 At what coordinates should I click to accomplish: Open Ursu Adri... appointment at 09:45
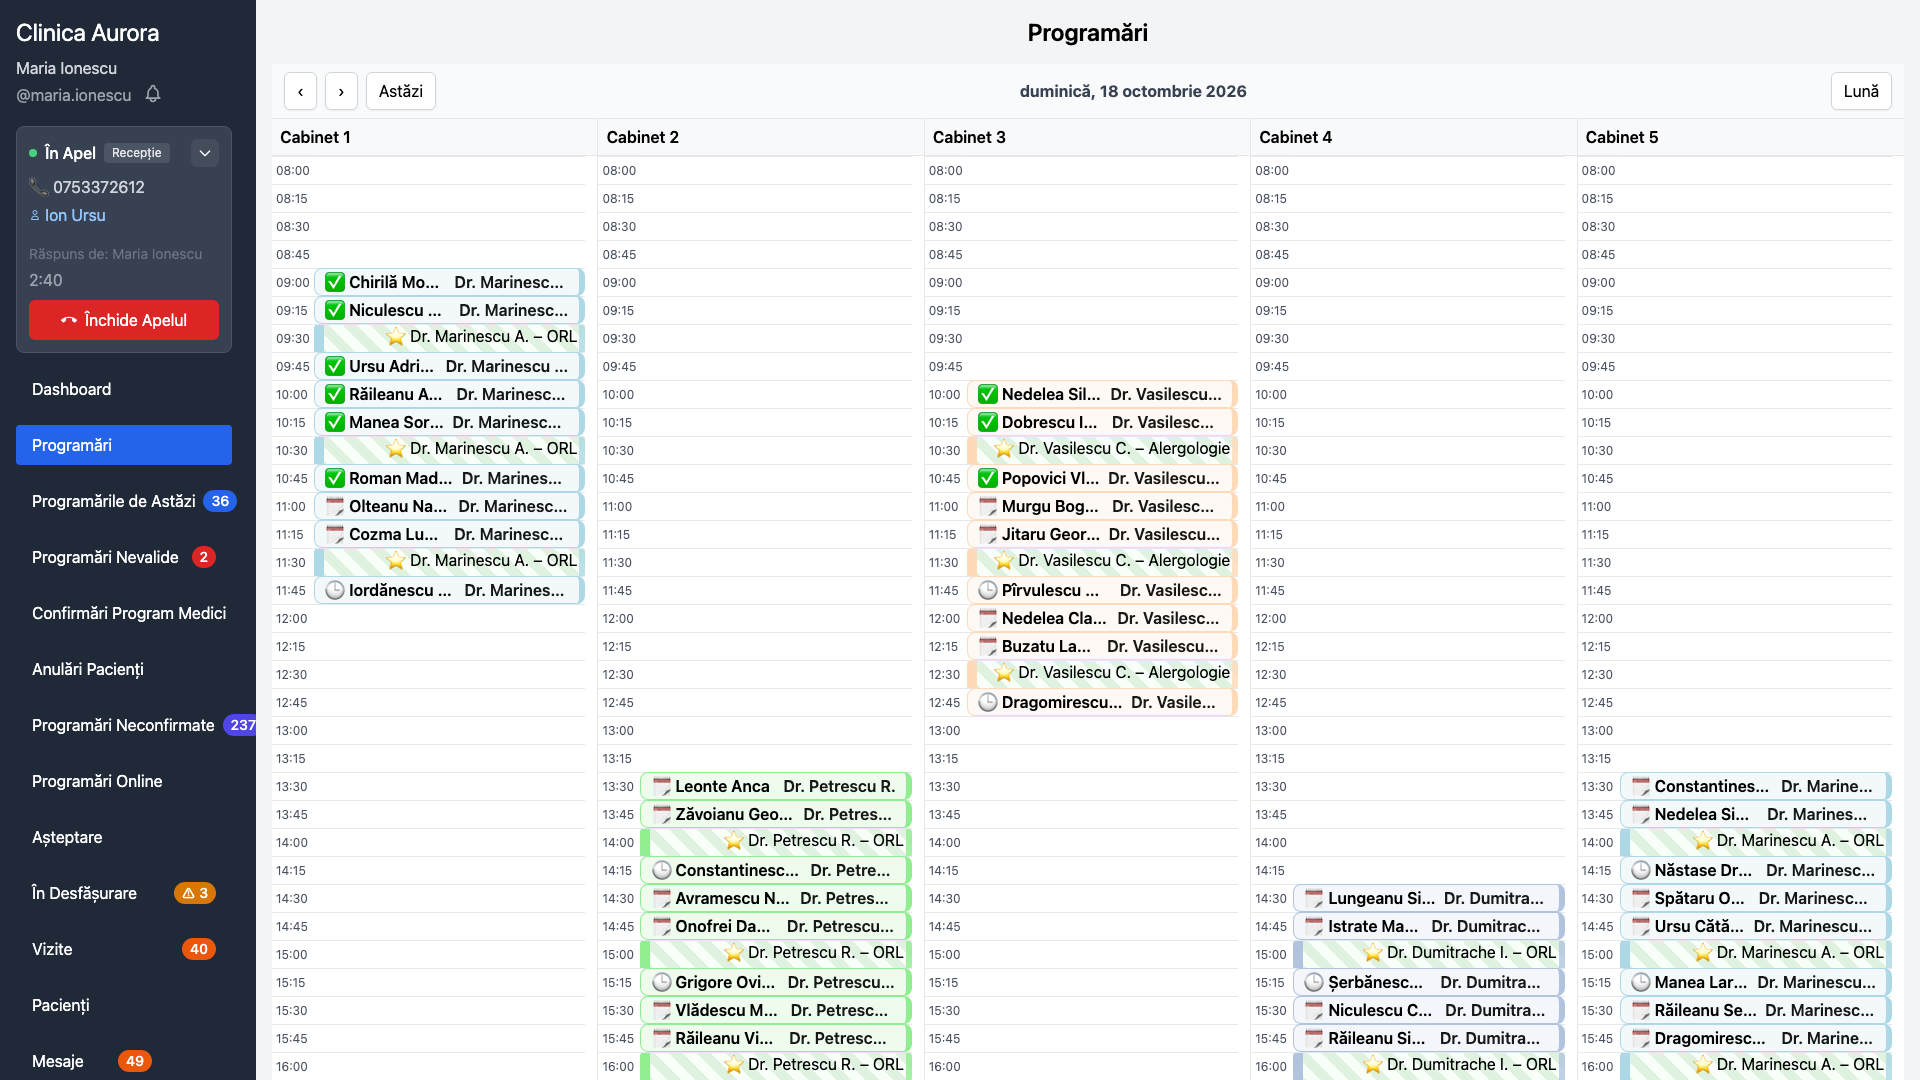pos(449,366)
